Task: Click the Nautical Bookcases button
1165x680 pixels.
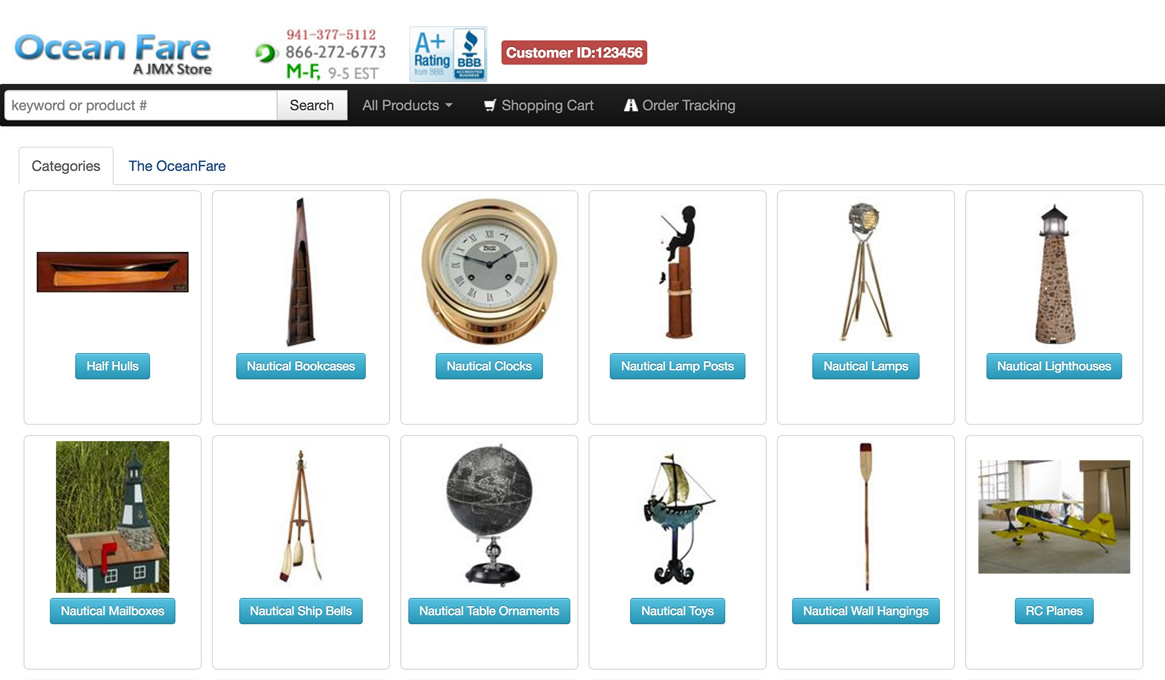Action: click(301, 366)
